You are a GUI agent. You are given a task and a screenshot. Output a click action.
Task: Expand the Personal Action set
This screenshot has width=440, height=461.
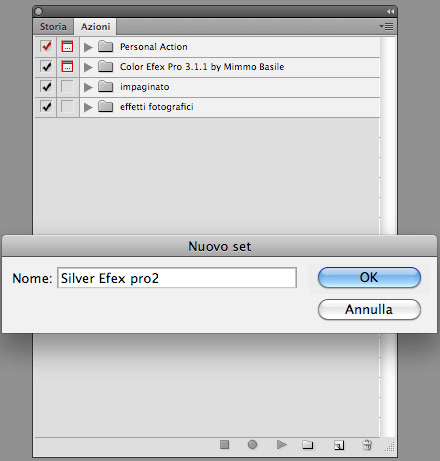point(88,47)
